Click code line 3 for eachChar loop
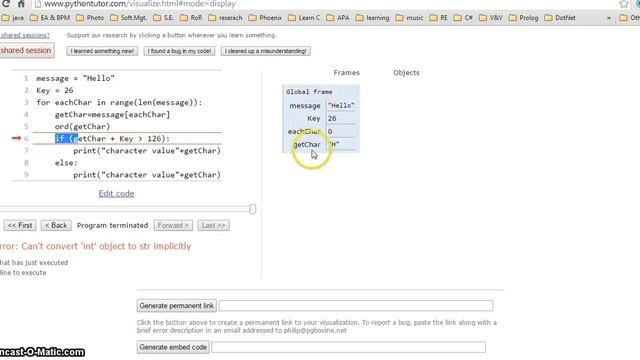The width and height of the screenshot is (640, 360). click(119, 102)
